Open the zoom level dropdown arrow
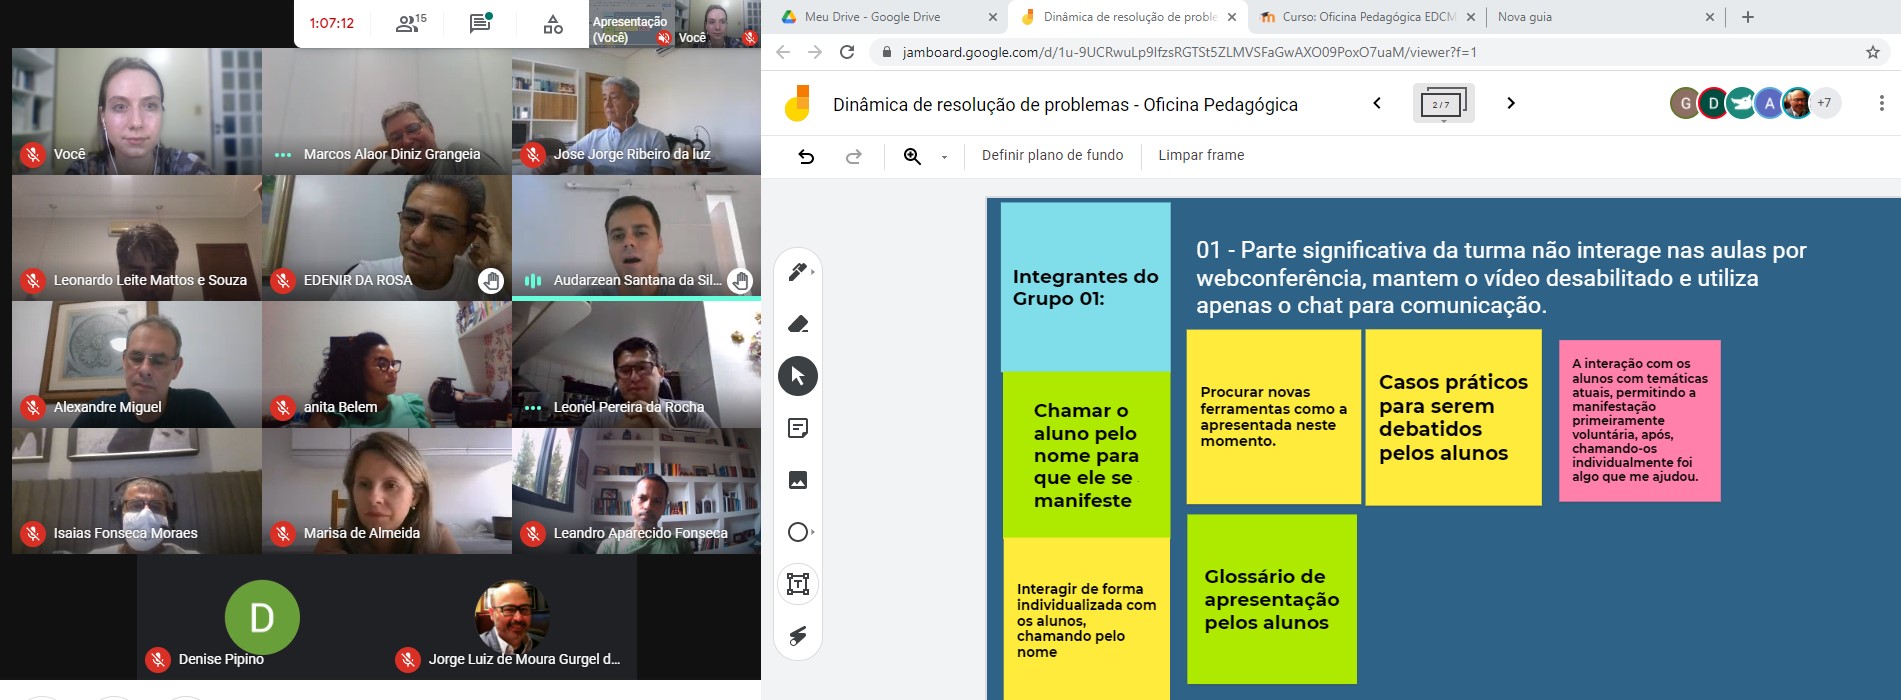 [944, 157]
